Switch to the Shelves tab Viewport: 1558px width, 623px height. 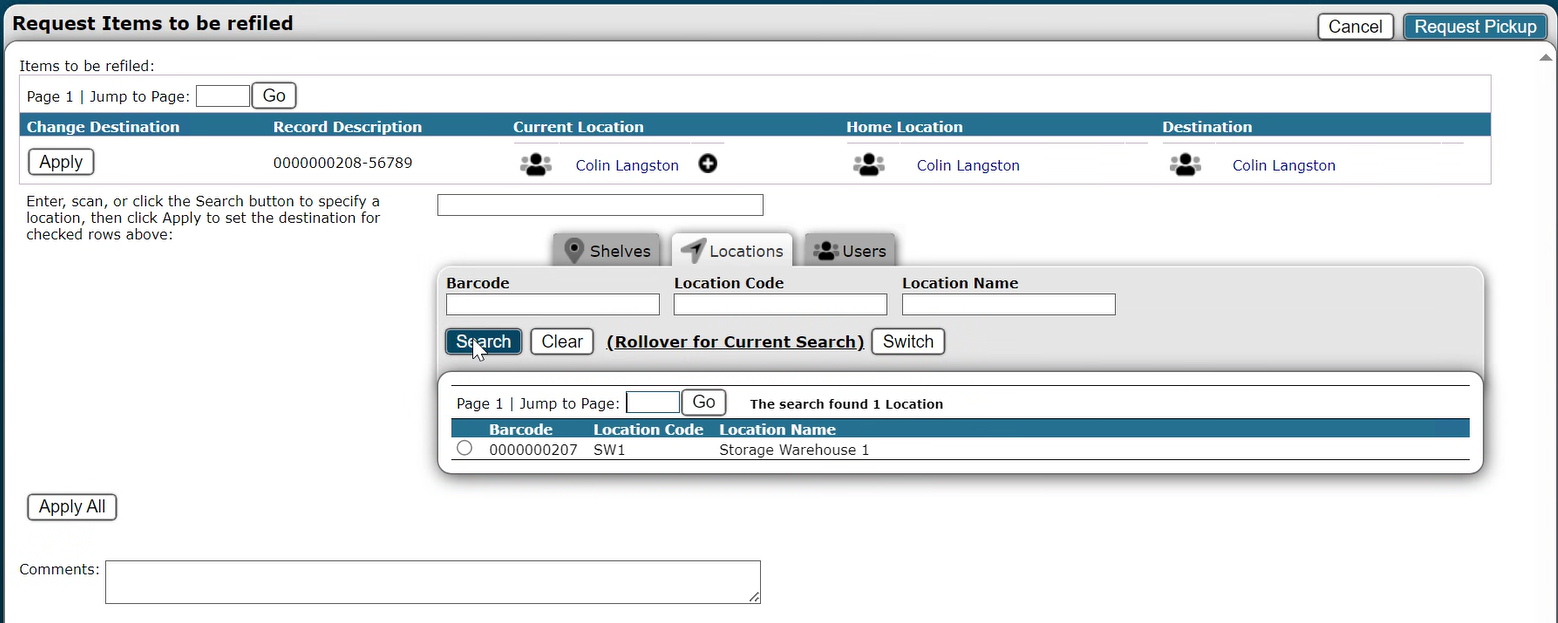point(608,251)
